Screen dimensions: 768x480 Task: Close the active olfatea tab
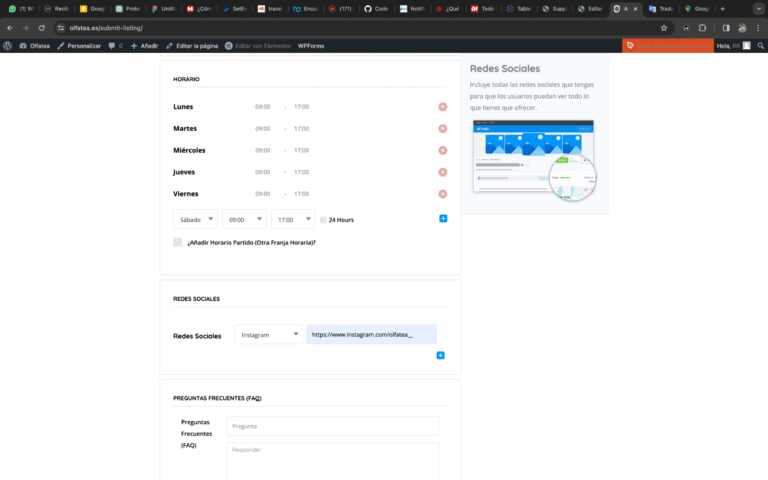click(x=636, y=9)
